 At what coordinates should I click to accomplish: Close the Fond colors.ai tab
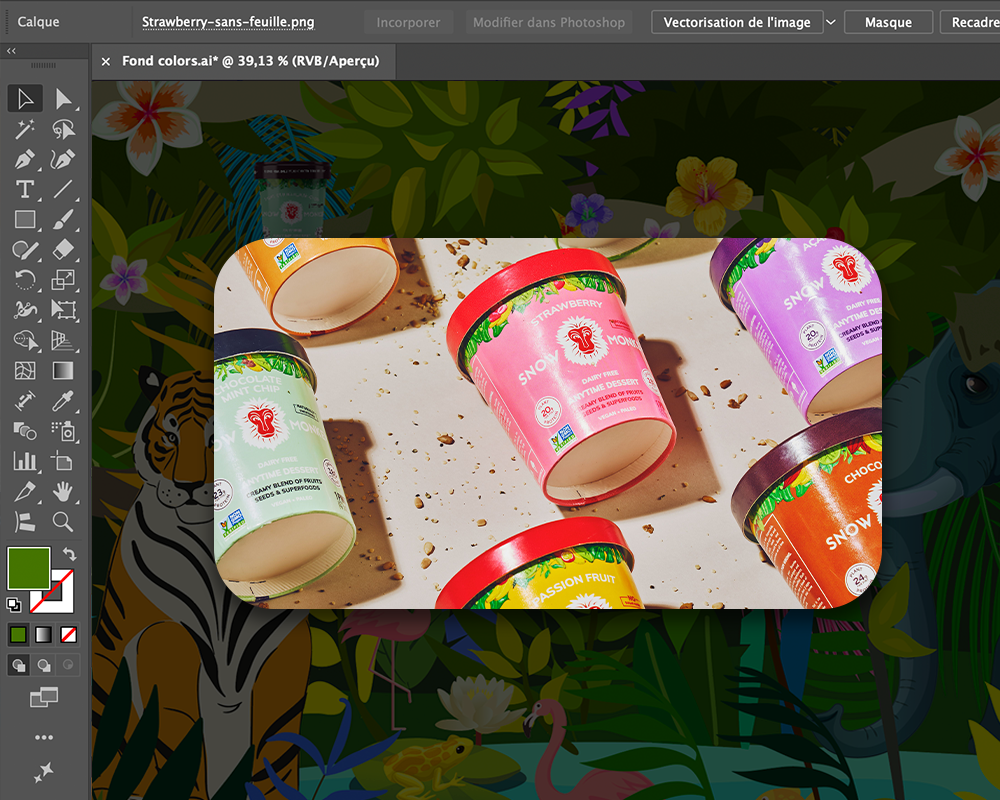(x=106, y=61)
